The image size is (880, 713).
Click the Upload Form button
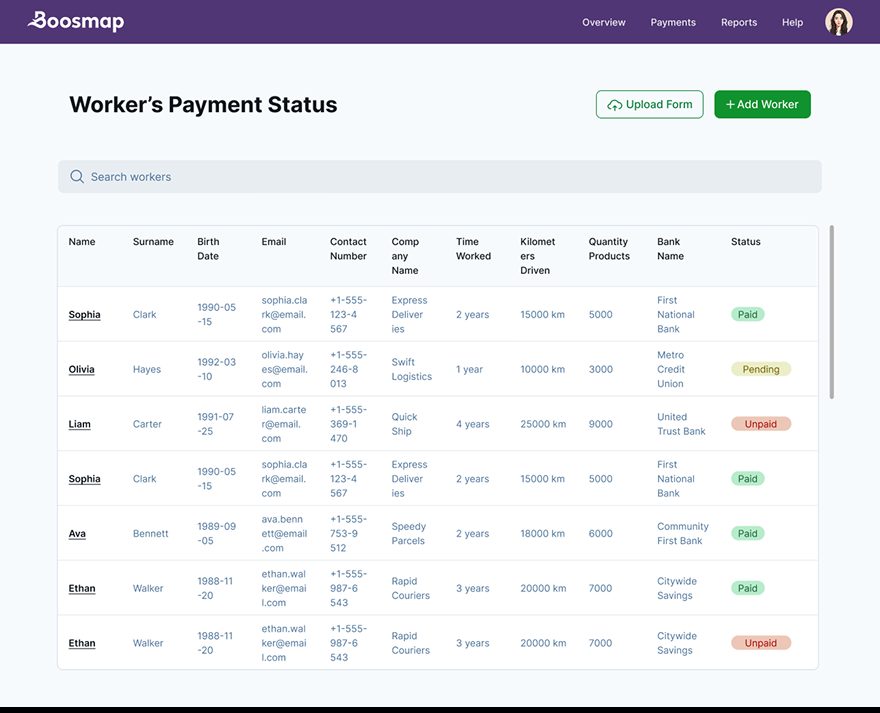(649, 104)
